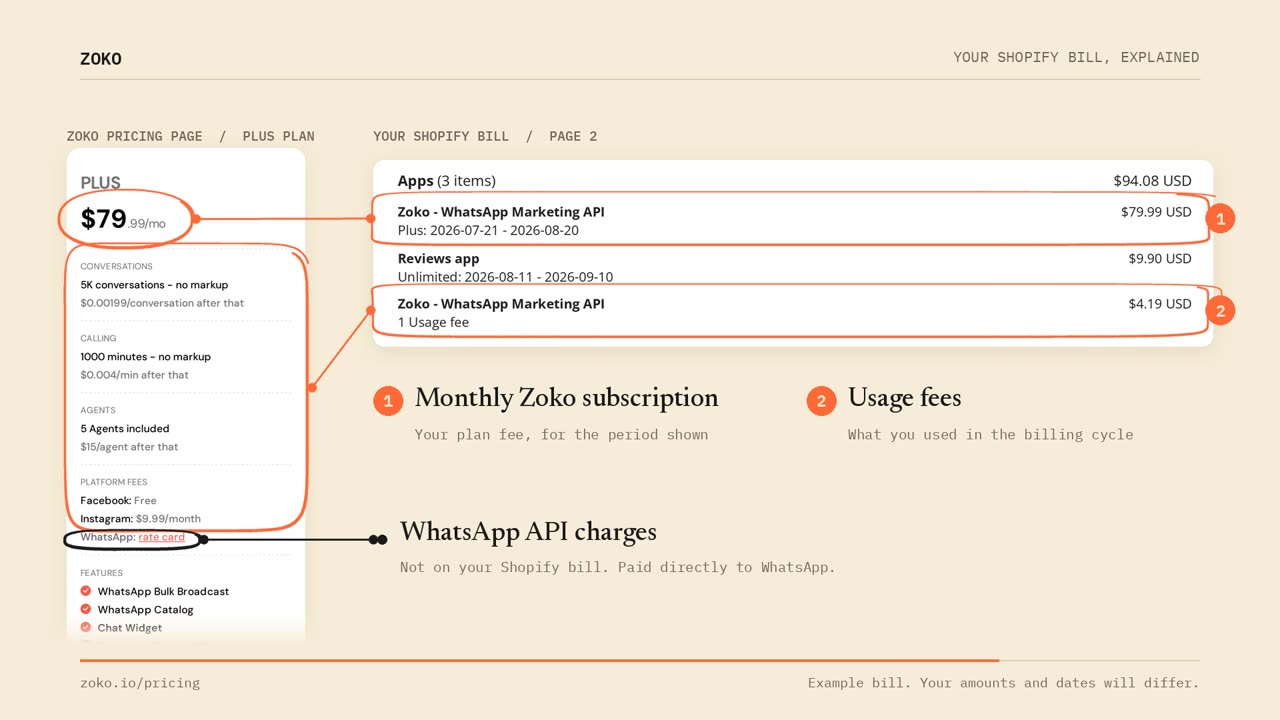Click the 'WhatsApp Bulk Broadcast' feature text
The height and width of the screenshot is (720, 1280).
163,591
